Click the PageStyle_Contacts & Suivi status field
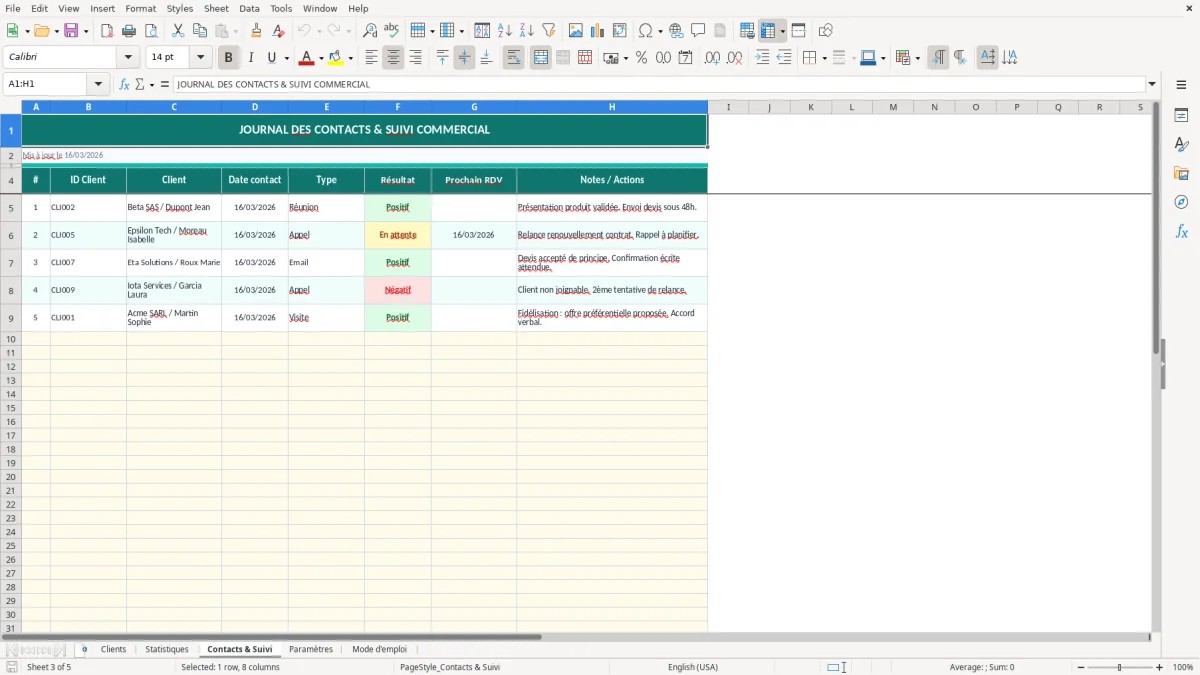Viewport: 1200px width, 675px height. point(450,667)
